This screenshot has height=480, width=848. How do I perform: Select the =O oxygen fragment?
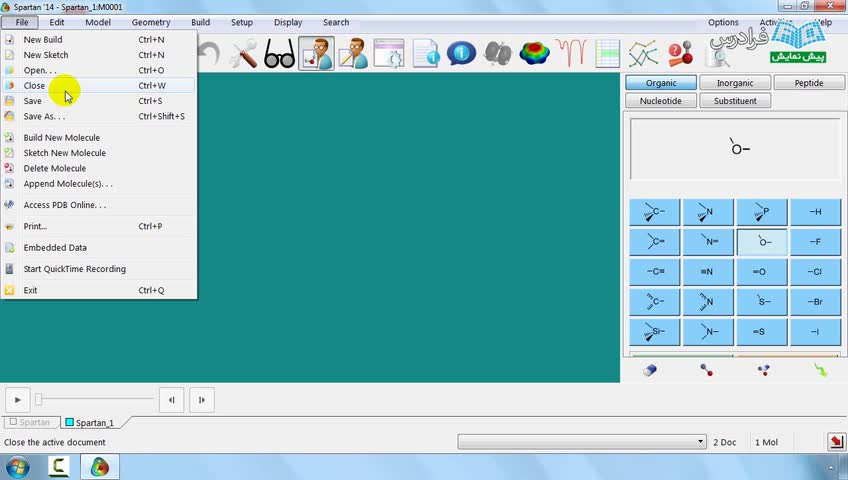pos(761,272)
